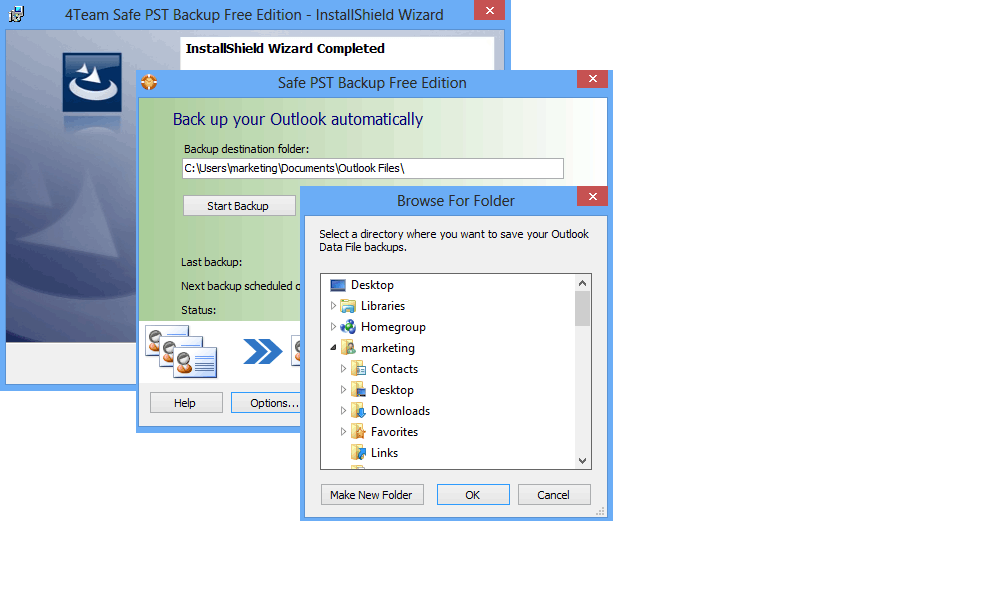The height and width of the screenshot is (600, 1000).
Task: Select the Favorites folder label
Action: point(394,432)
